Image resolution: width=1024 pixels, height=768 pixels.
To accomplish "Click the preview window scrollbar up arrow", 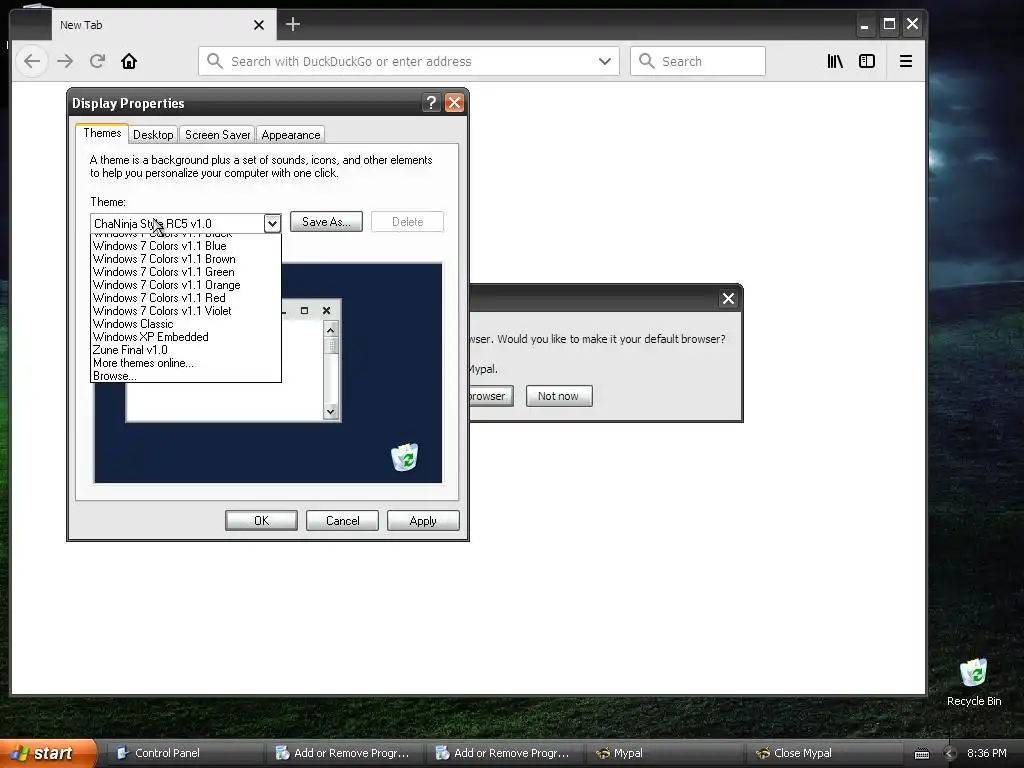I will tap(330, 330).
